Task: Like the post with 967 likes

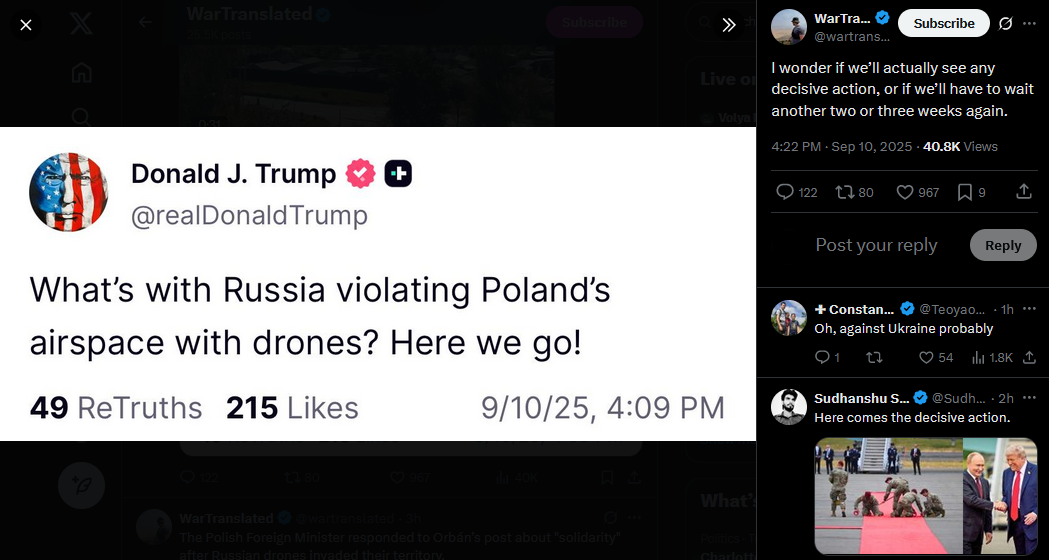Action: point(906,192)
